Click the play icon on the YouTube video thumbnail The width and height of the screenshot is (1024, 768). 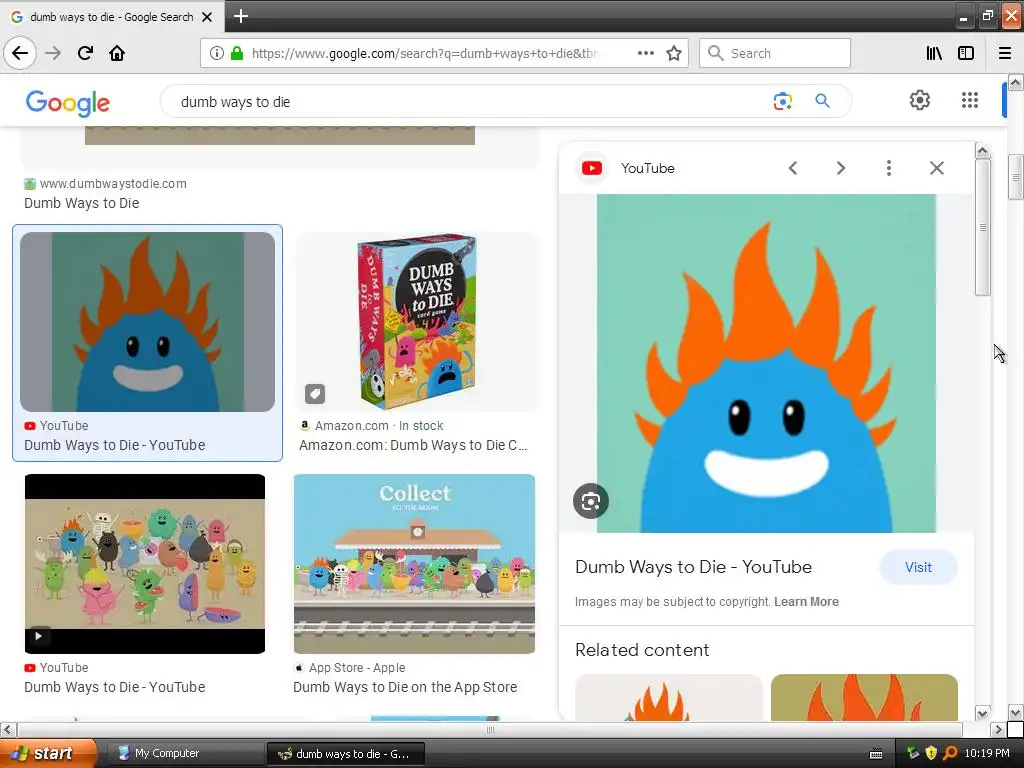click(x=39, y=635)
